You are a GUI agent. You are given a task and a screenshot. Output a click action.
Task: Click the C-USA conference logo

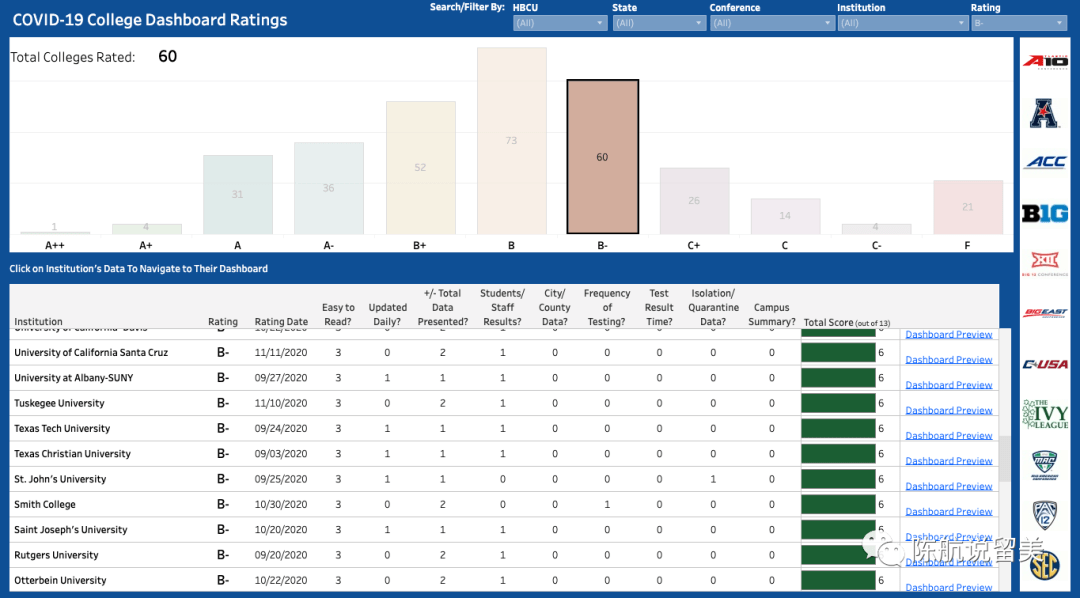(1045, 364)
